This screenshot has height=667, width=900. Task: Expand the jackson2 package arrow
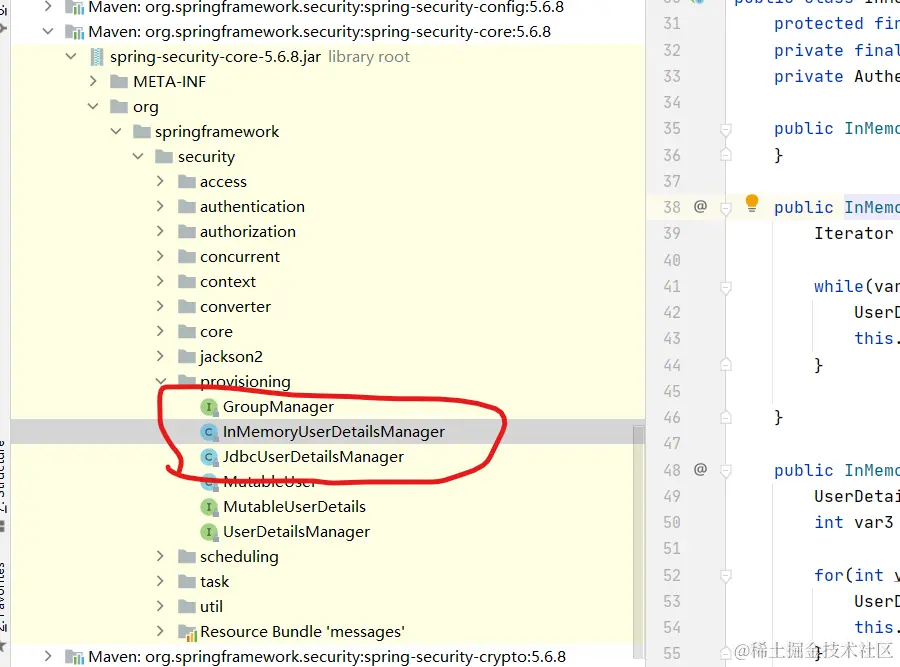click(160, 356)
